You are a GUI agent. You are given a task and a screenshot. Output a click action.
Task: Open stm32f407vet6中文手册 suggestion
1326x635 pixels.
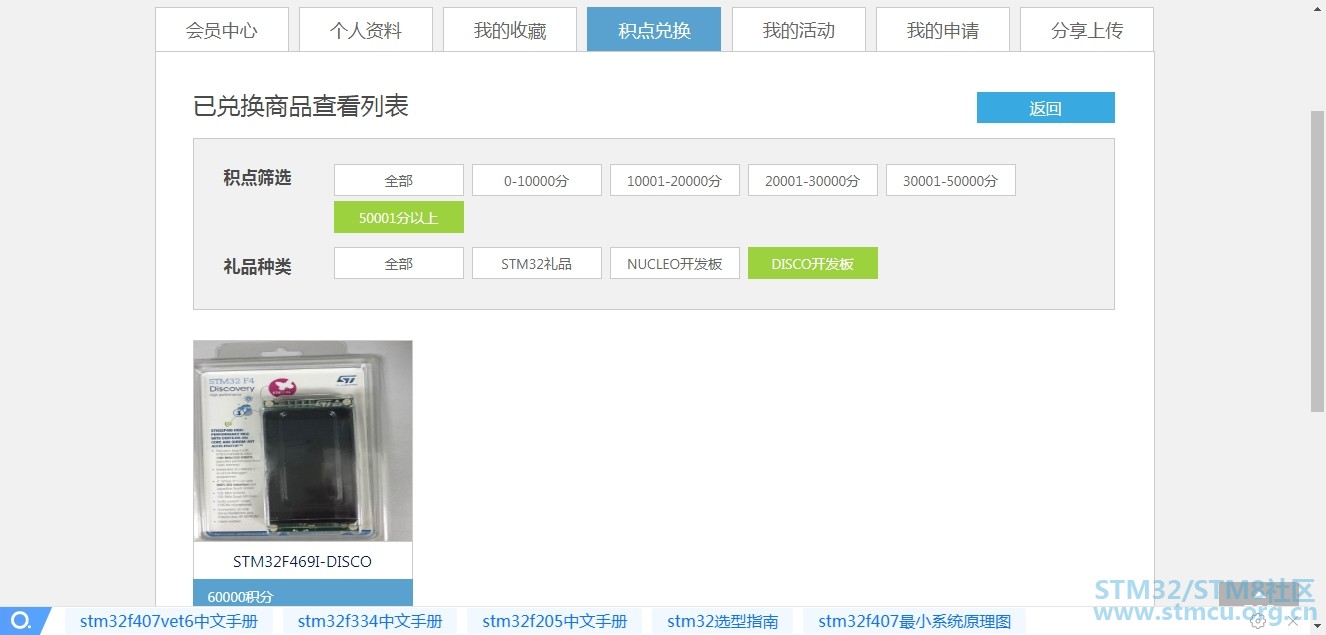(x=169, y=621)
